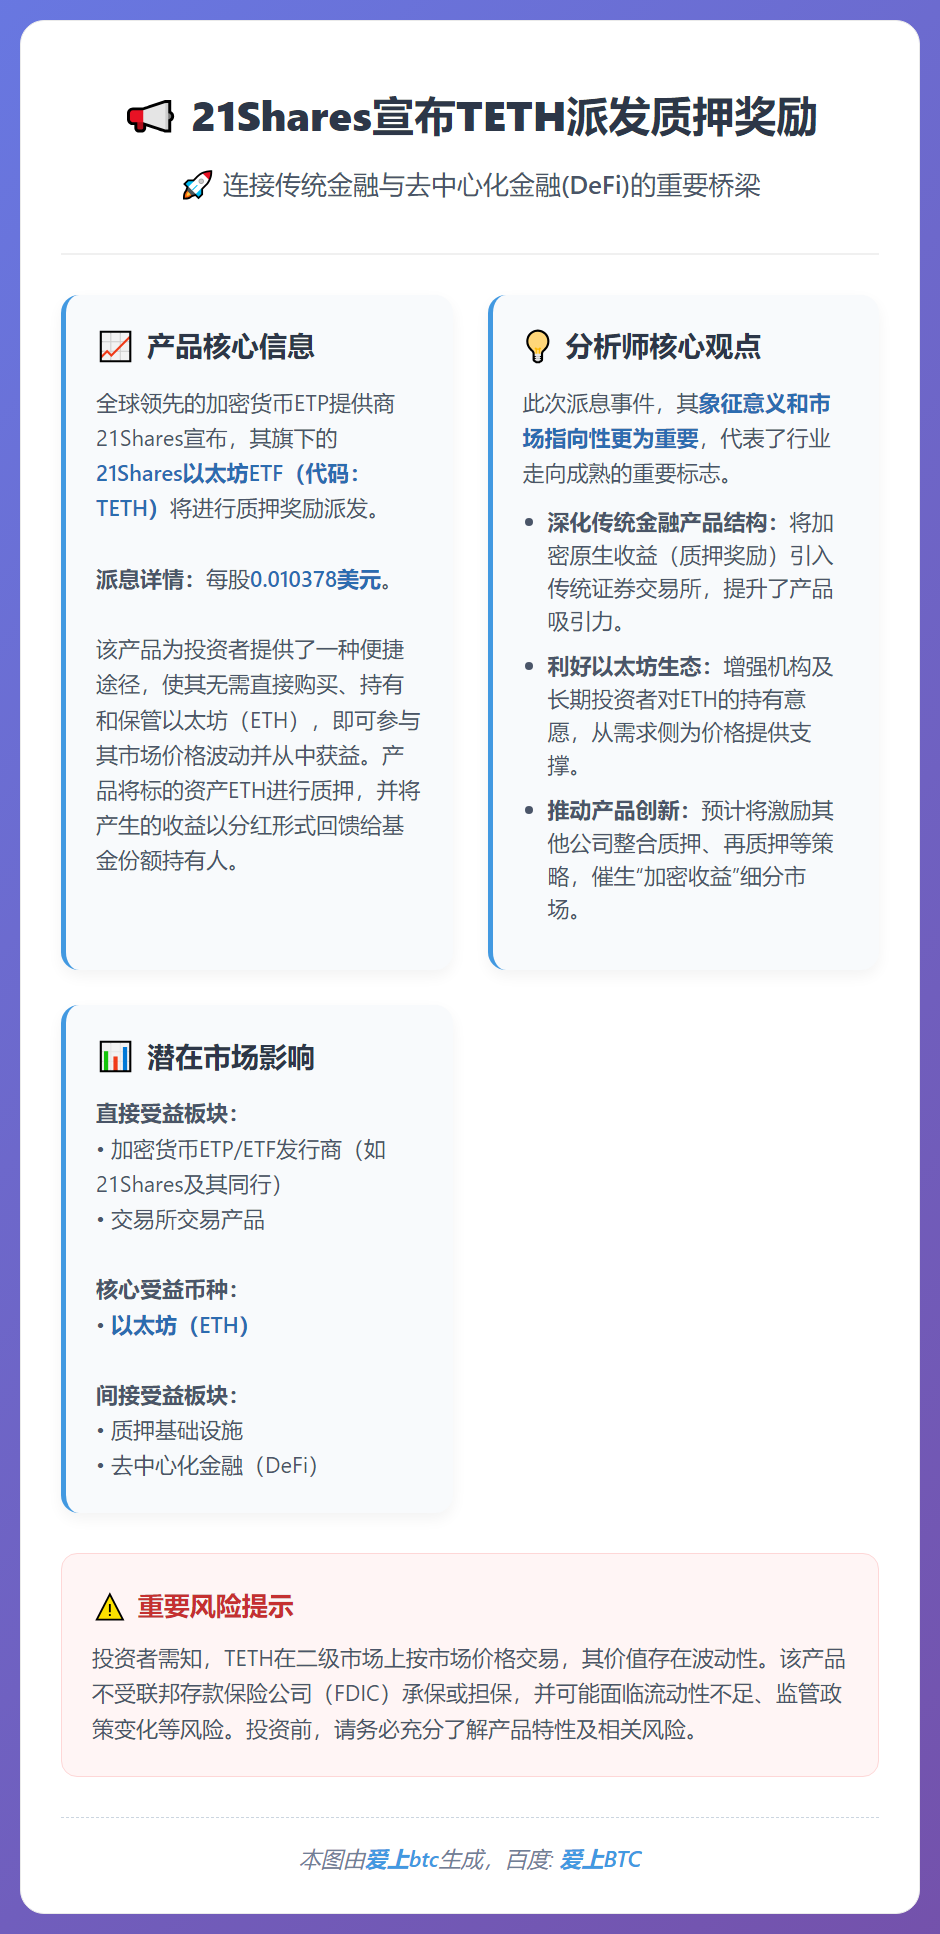Click the 产品核心信息 heading
This screenshot has width=940, height=1934.
point(231,347)
